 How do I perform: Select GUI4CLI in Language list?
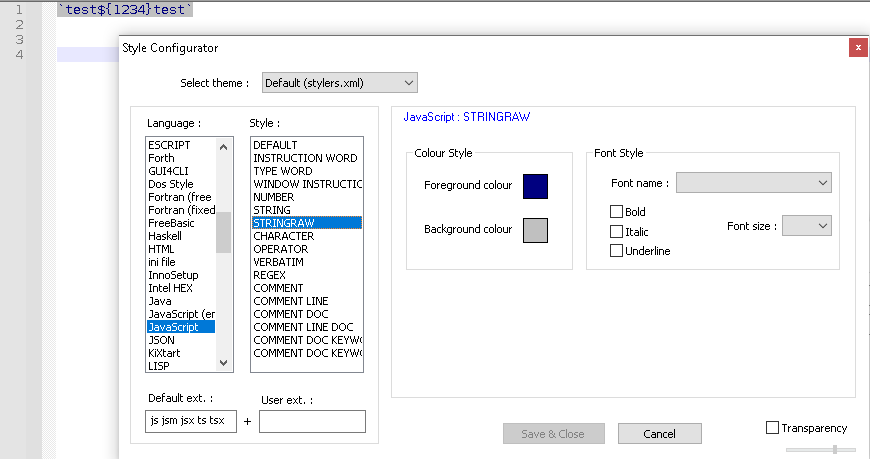(x=181, y=171)
